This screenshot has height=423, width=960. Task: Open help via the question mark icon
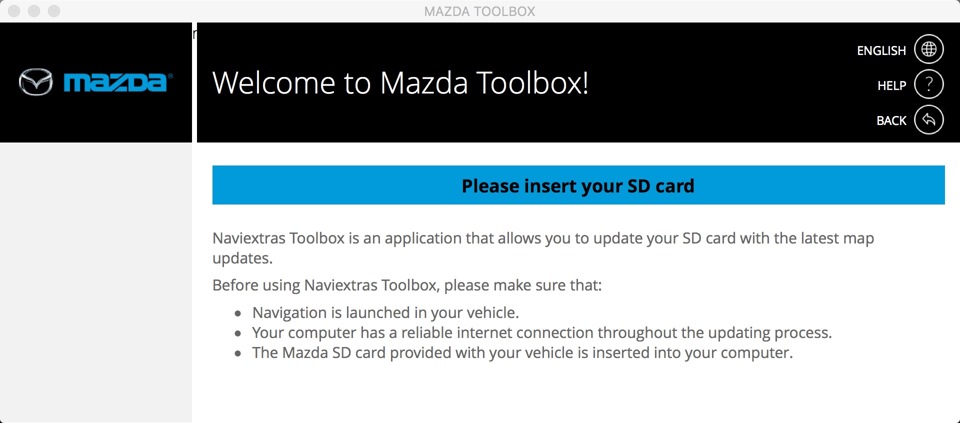929,86
